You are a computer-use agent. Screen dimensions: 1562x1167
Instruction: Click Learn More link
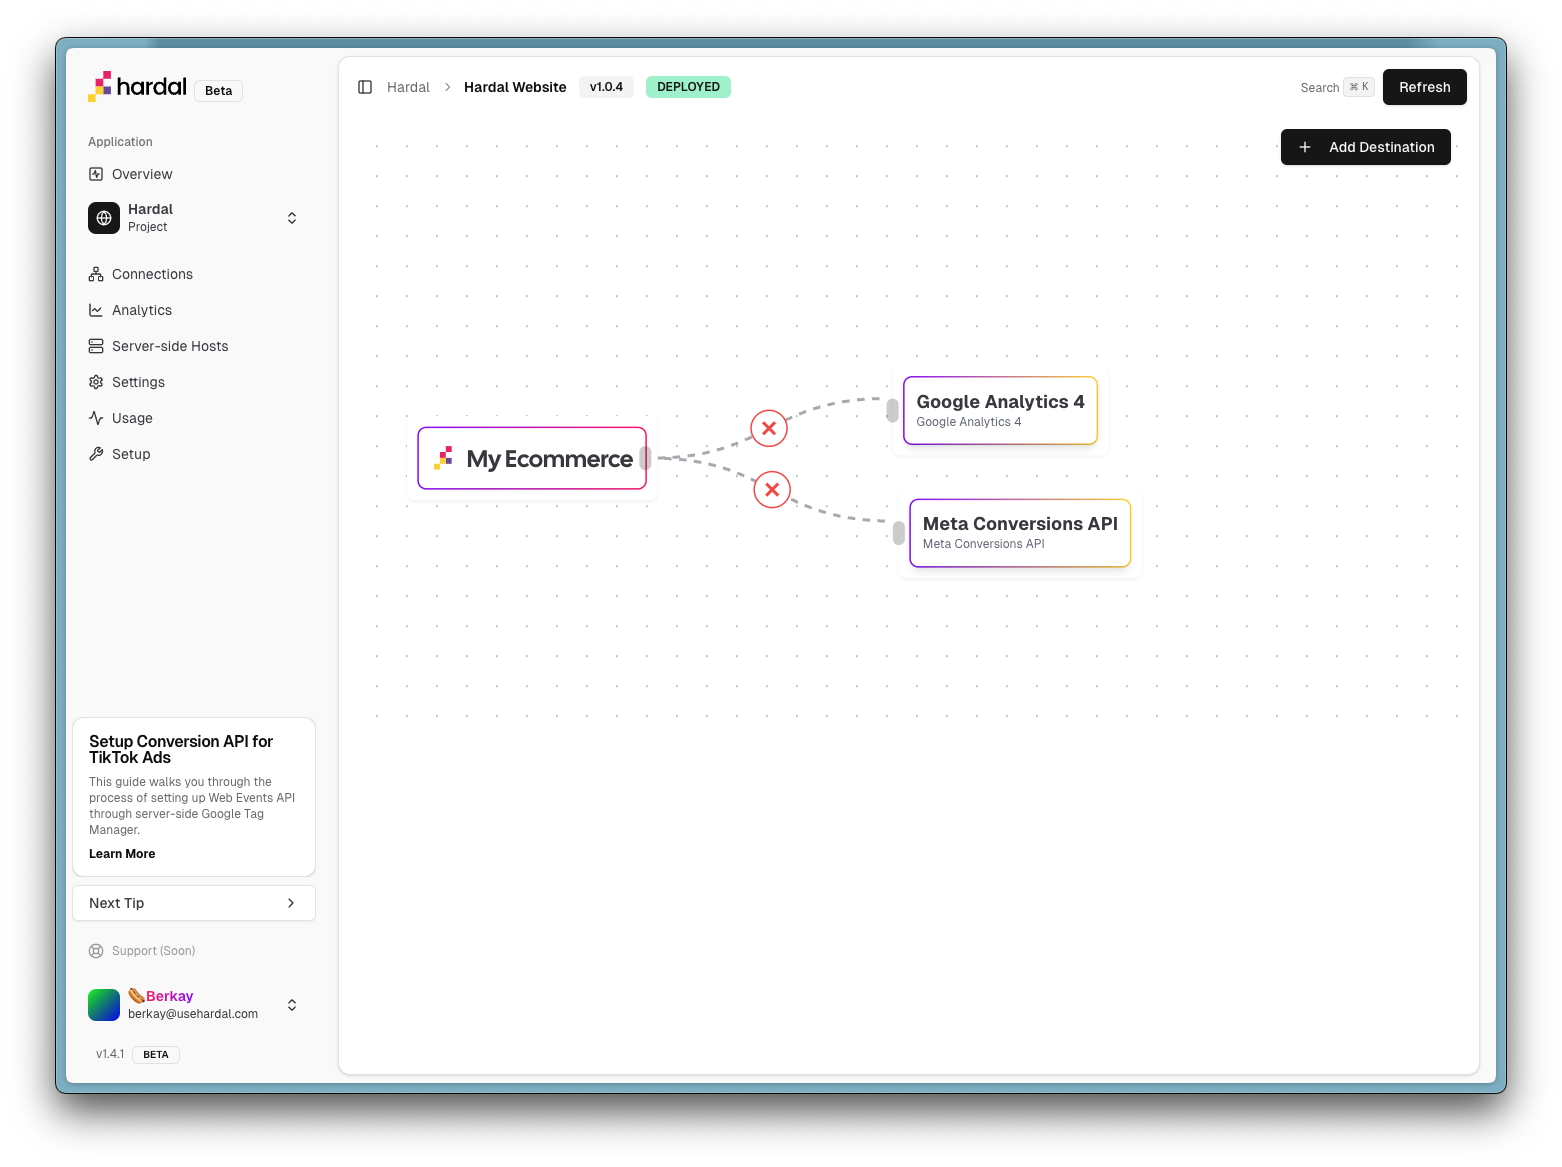(122, 854)
